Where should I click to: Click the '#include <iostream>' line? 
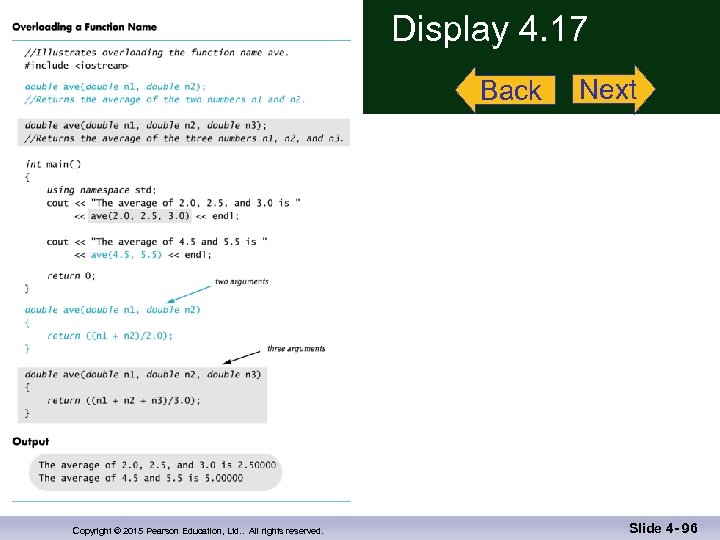click(76, 66)
